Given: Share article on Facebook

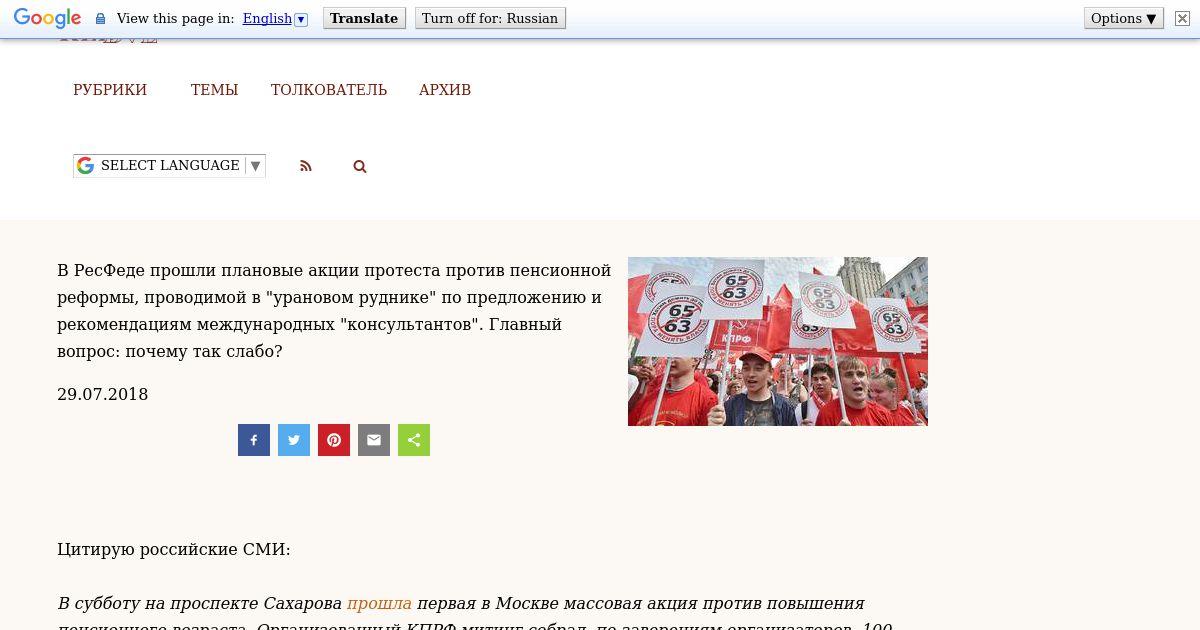Looking at the screenshot, I should pyautogui.click(x=254, y=440).
